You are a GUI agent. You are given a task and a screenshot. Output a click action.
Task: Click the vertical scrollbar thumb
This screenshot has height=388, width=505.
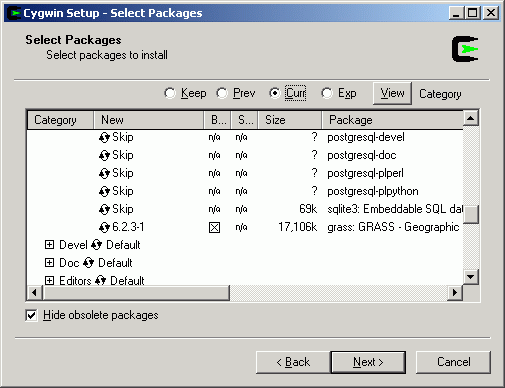coord(471,214)
